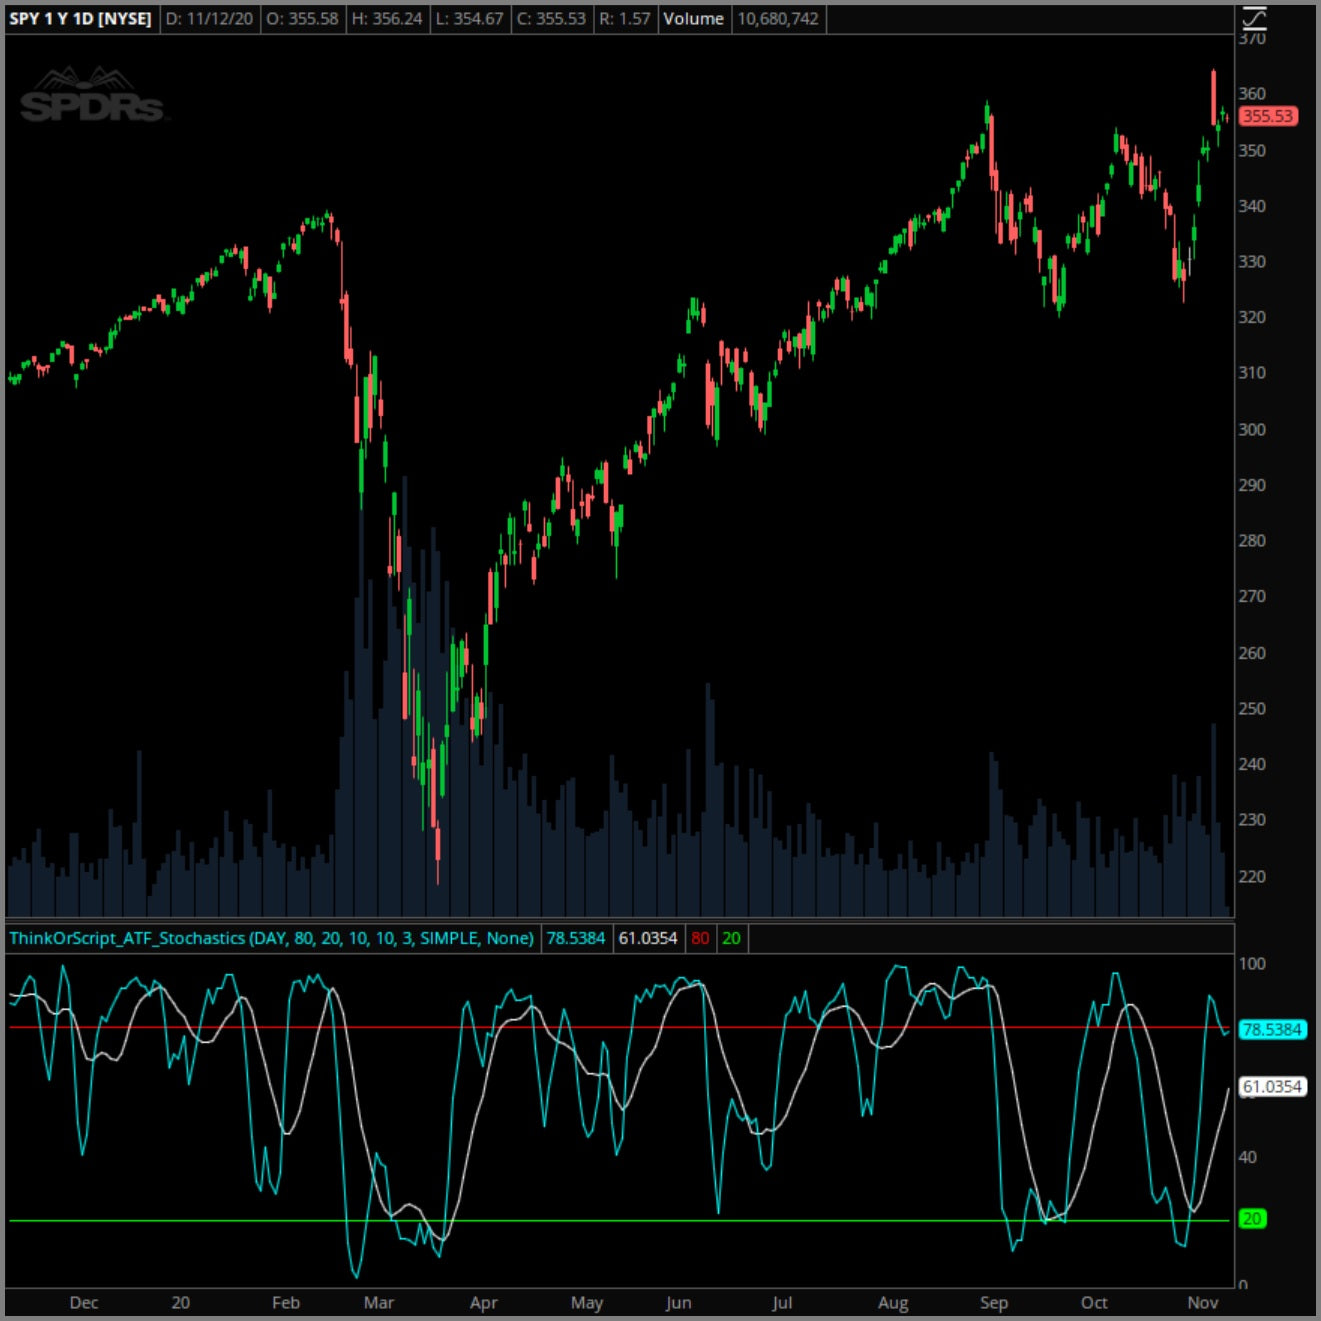Click the cyan 78.5384 bubble on stochastic axis
1321x1321 pixels.
click(x=1272, y=1029)
